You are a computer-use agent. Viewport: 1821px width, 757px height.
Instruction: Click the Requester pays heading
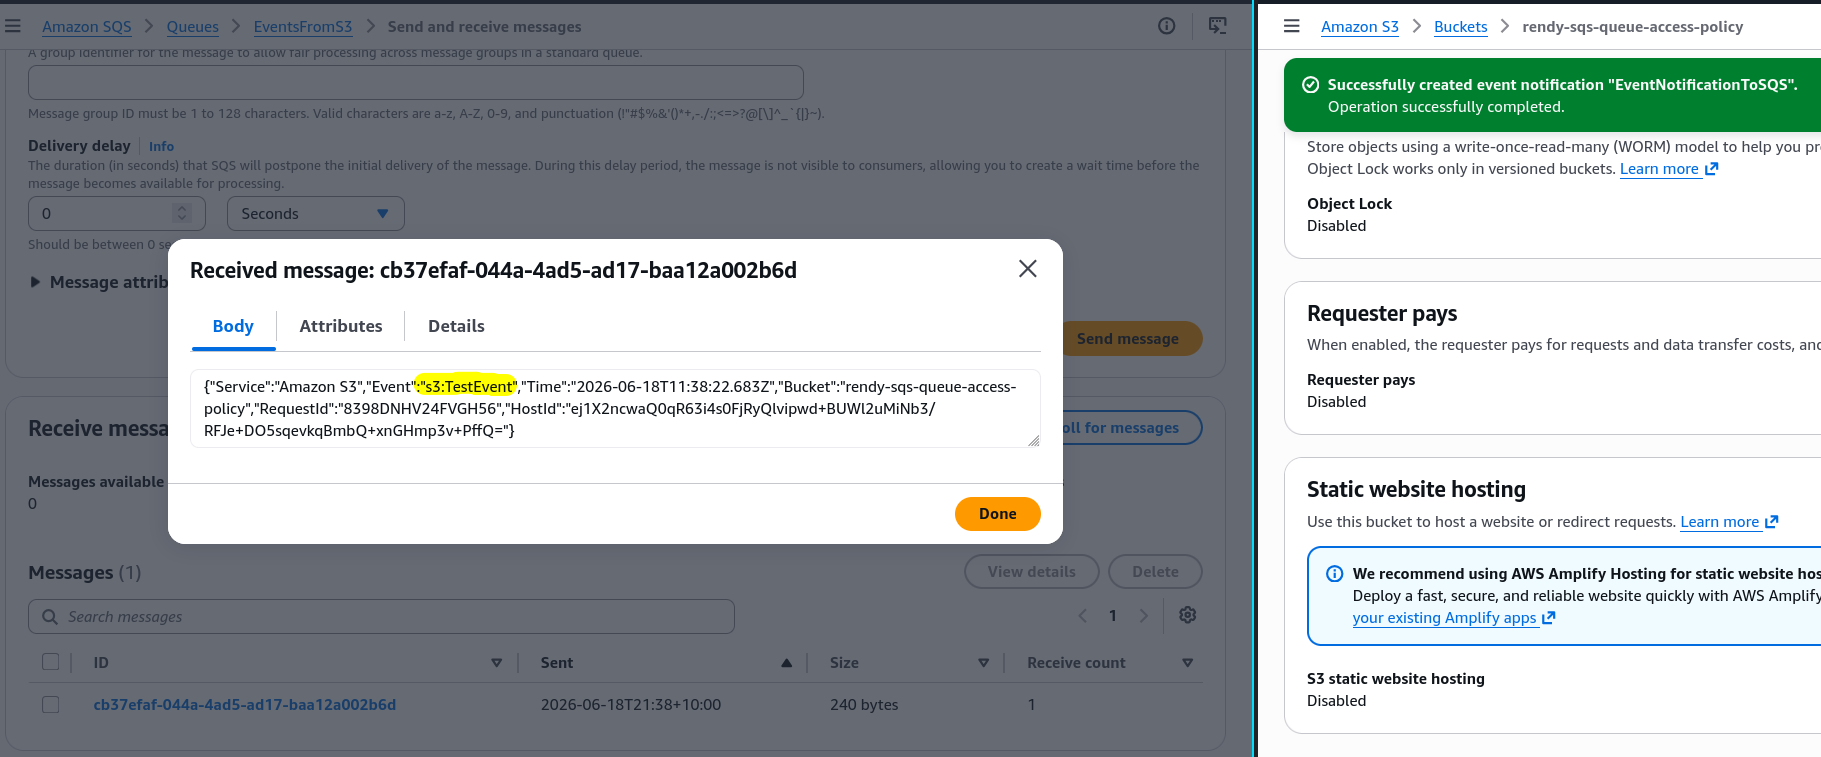pos(1382,314)
